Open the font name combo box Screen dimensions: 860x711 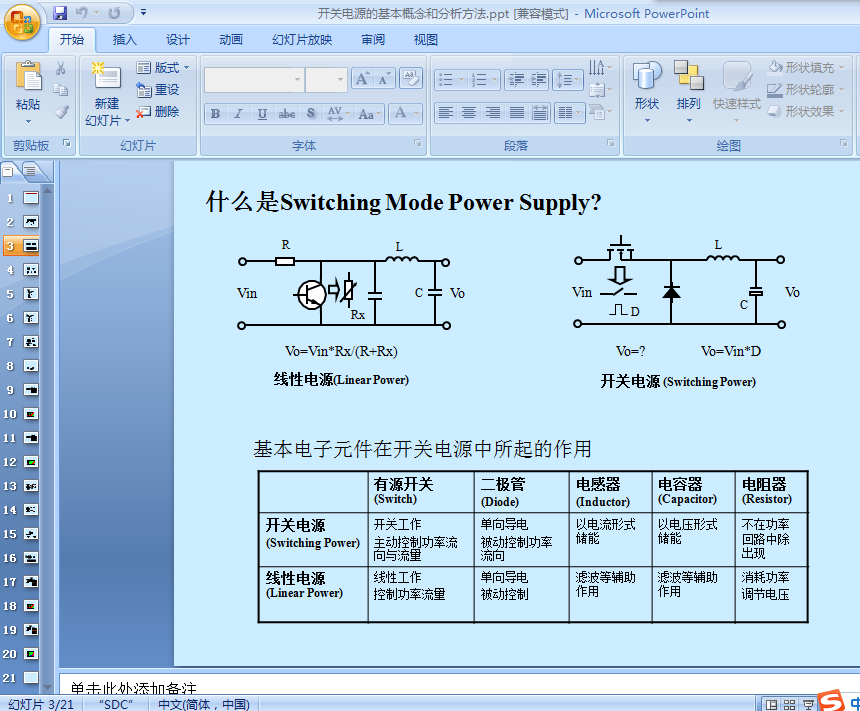[x=254, y=80]
